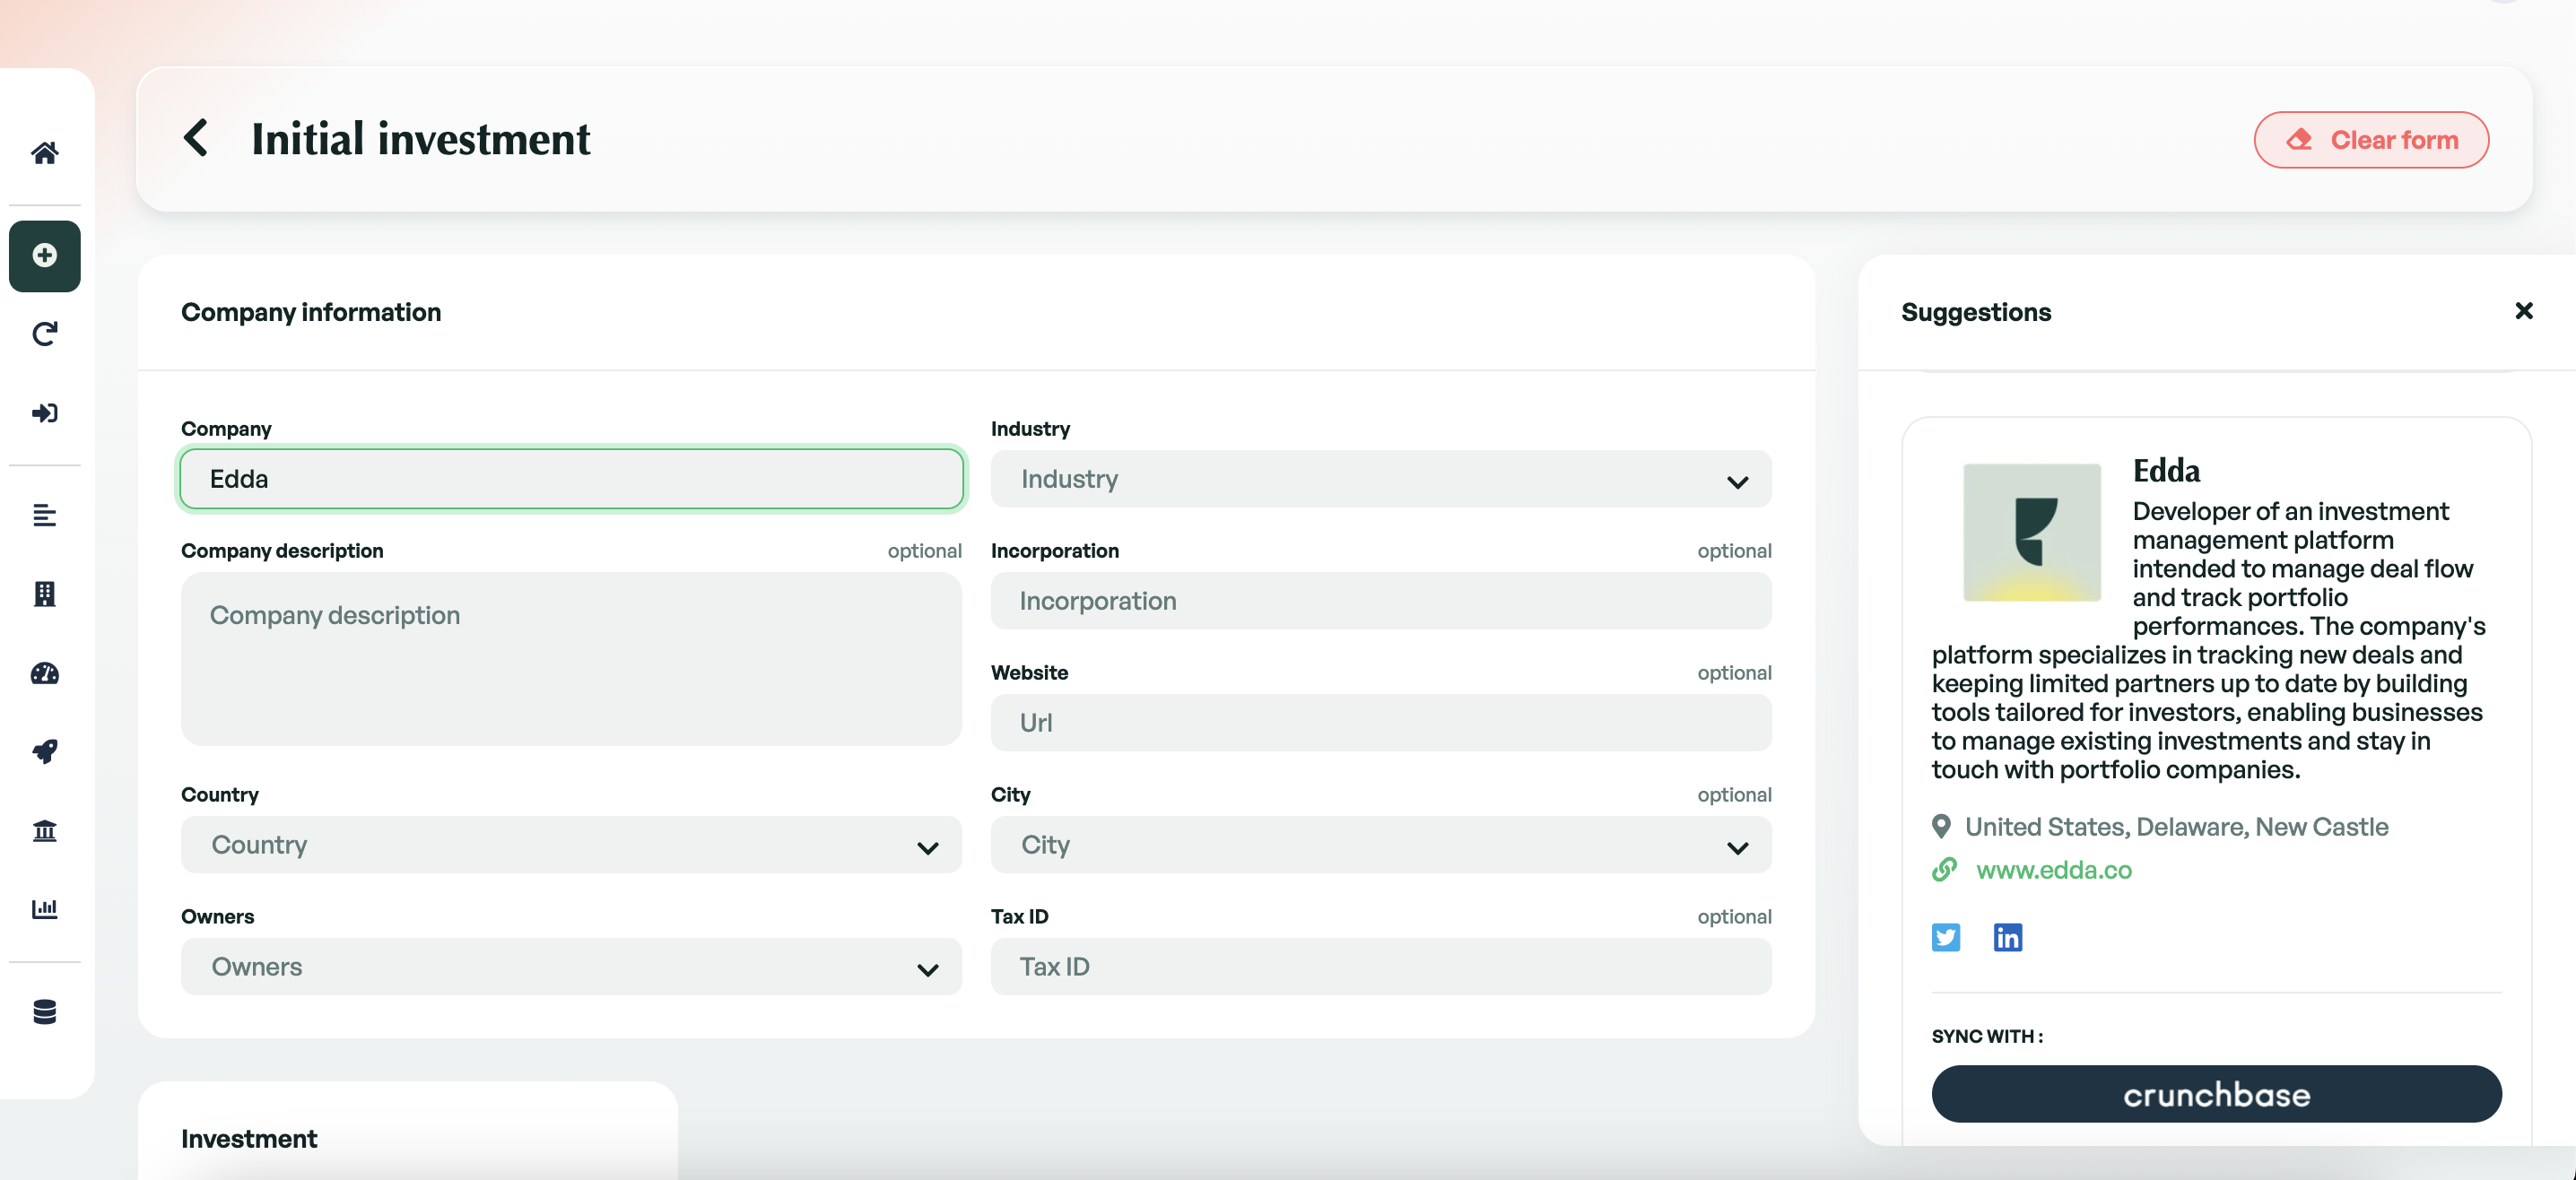Click the SYNC WITH label
Viewport: 2576px width, 1180px height.
(1987, 1037)
